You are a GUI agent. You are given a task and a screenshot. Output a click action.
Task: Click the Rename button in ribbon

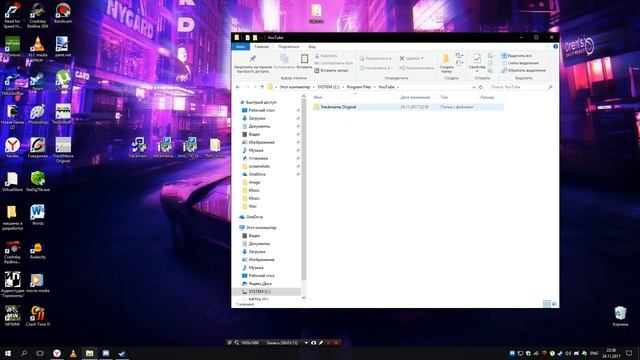[x=417, y=68]
